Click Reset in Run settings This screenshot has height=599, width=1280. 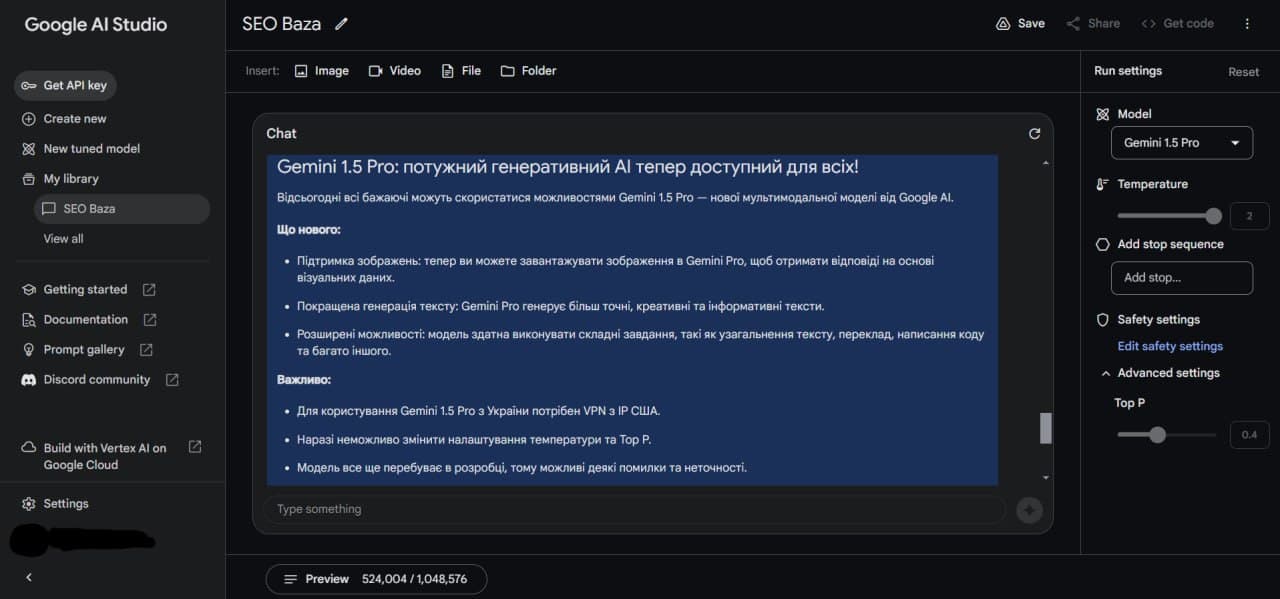tap(1244, 72)
